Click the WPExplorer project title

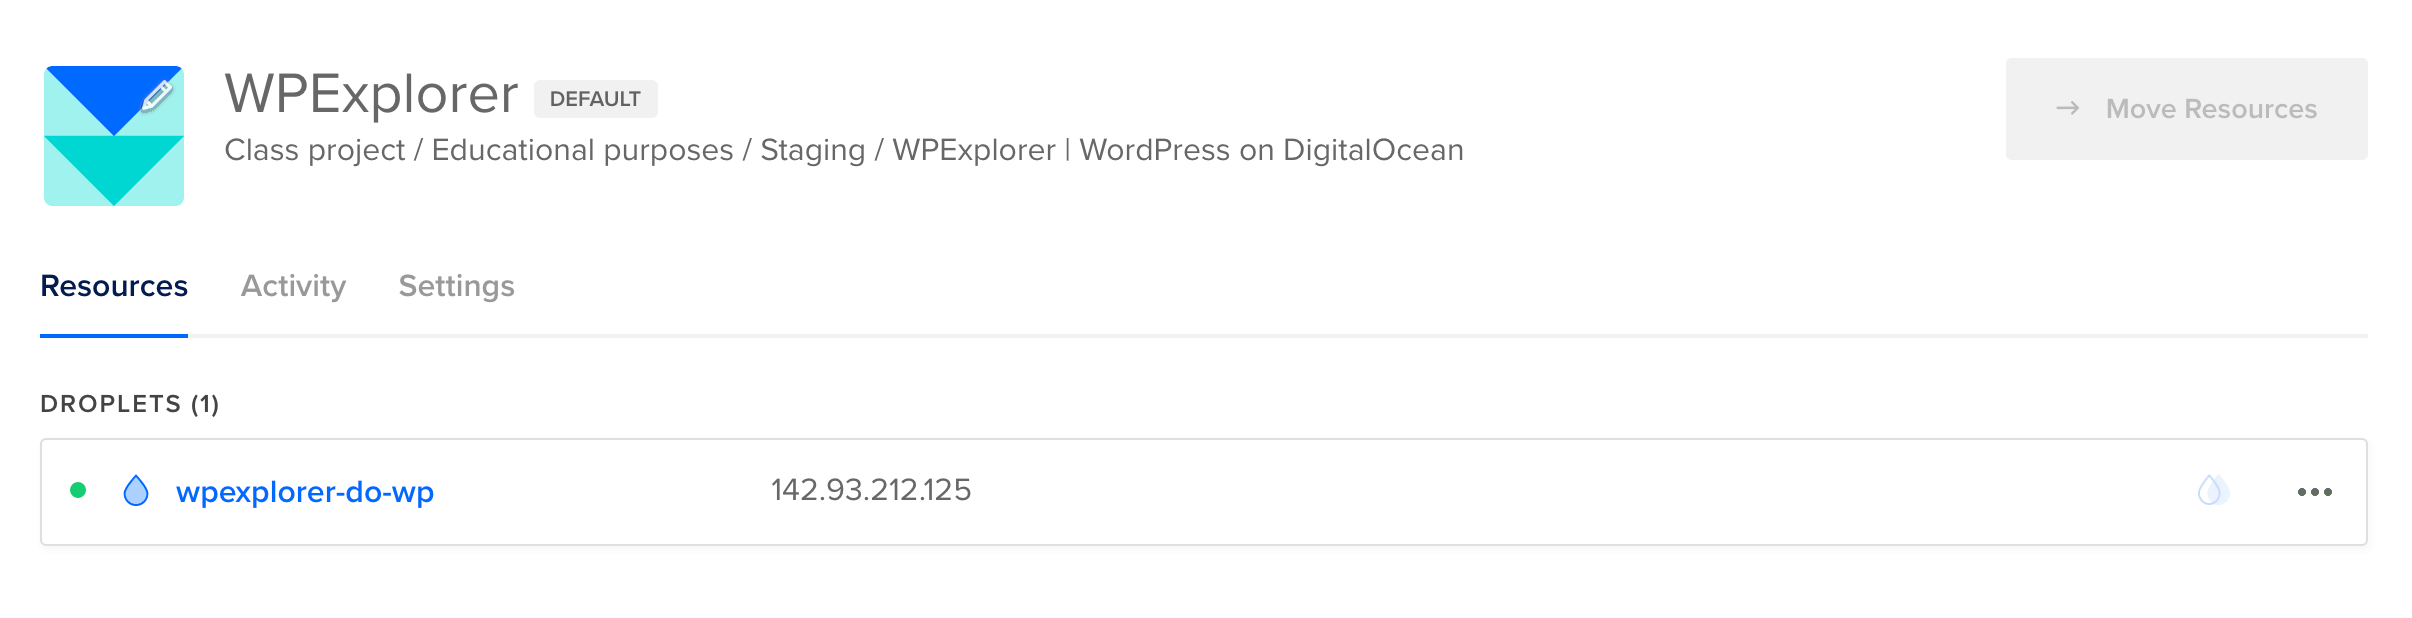click(x=371, y=94)
